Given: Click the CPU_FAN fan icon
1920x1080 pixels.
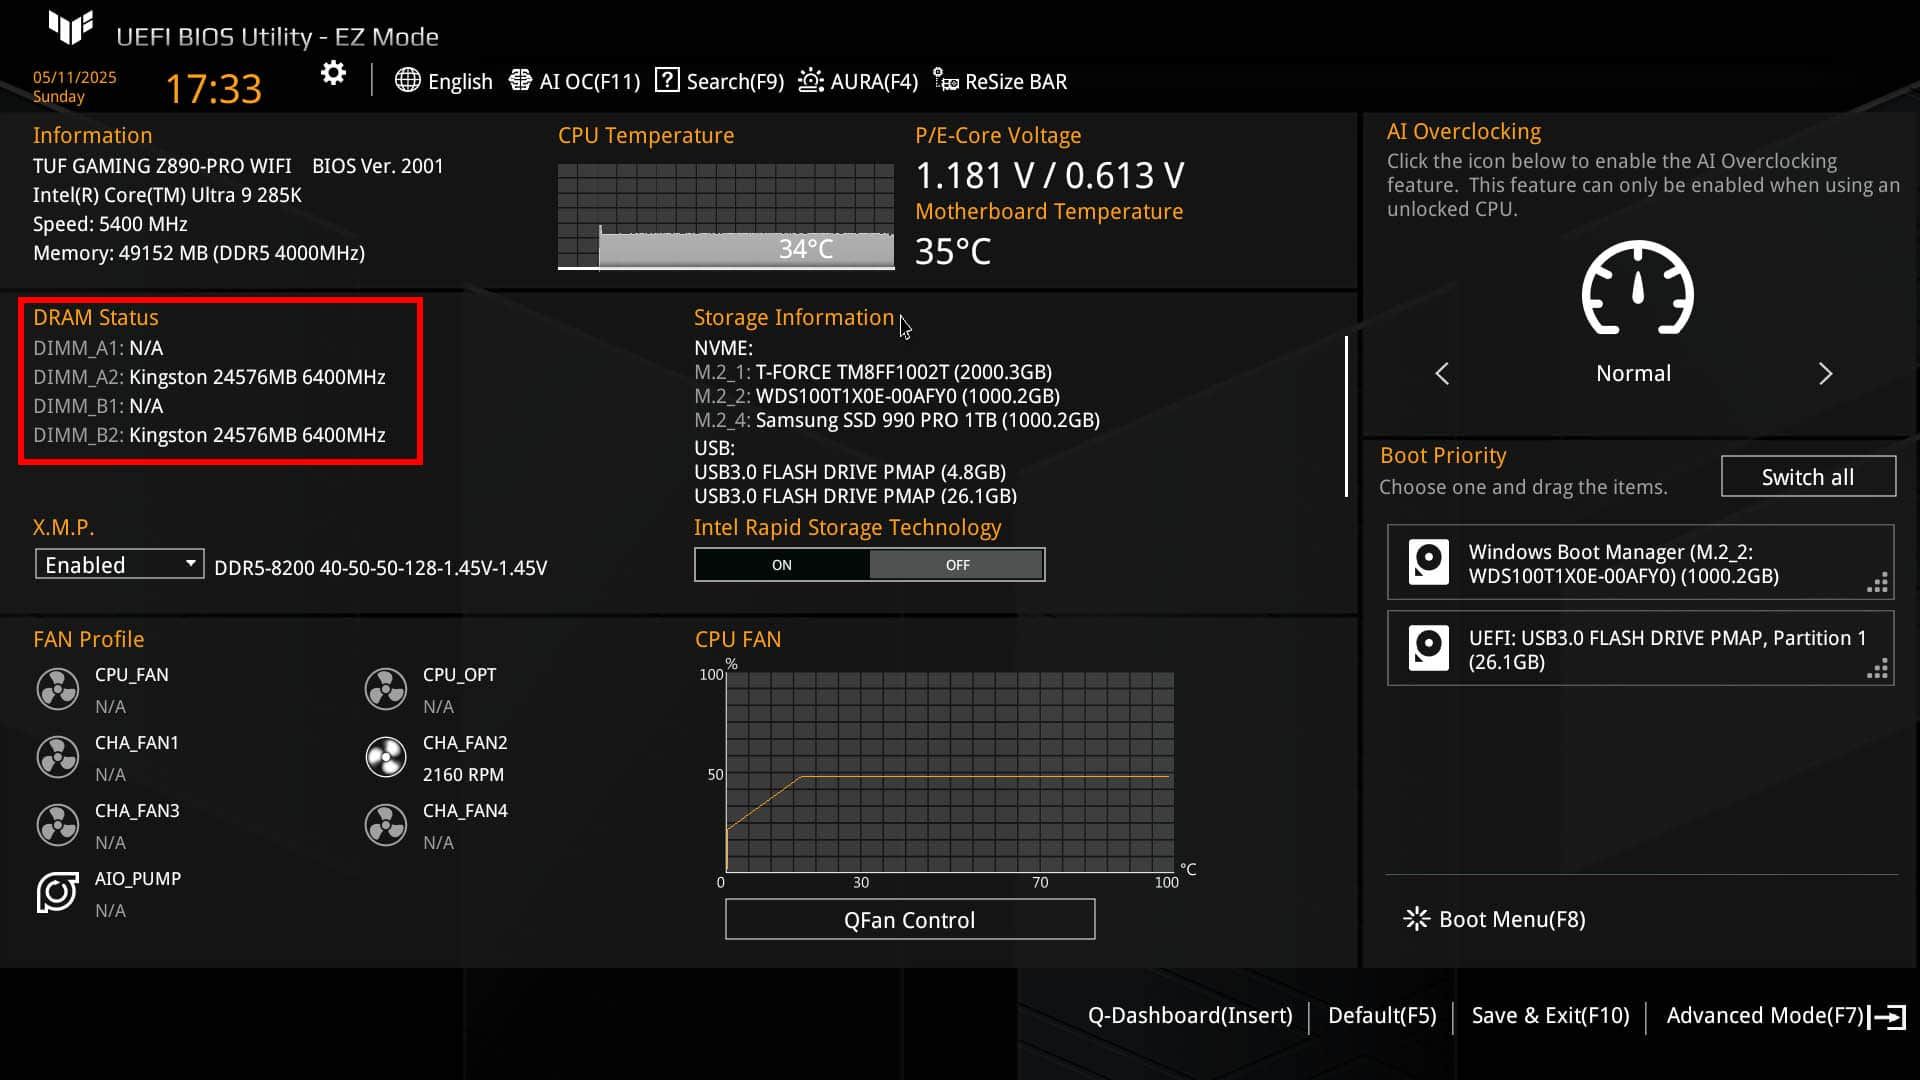Looking at the screenshot, I should click(58, 689).
